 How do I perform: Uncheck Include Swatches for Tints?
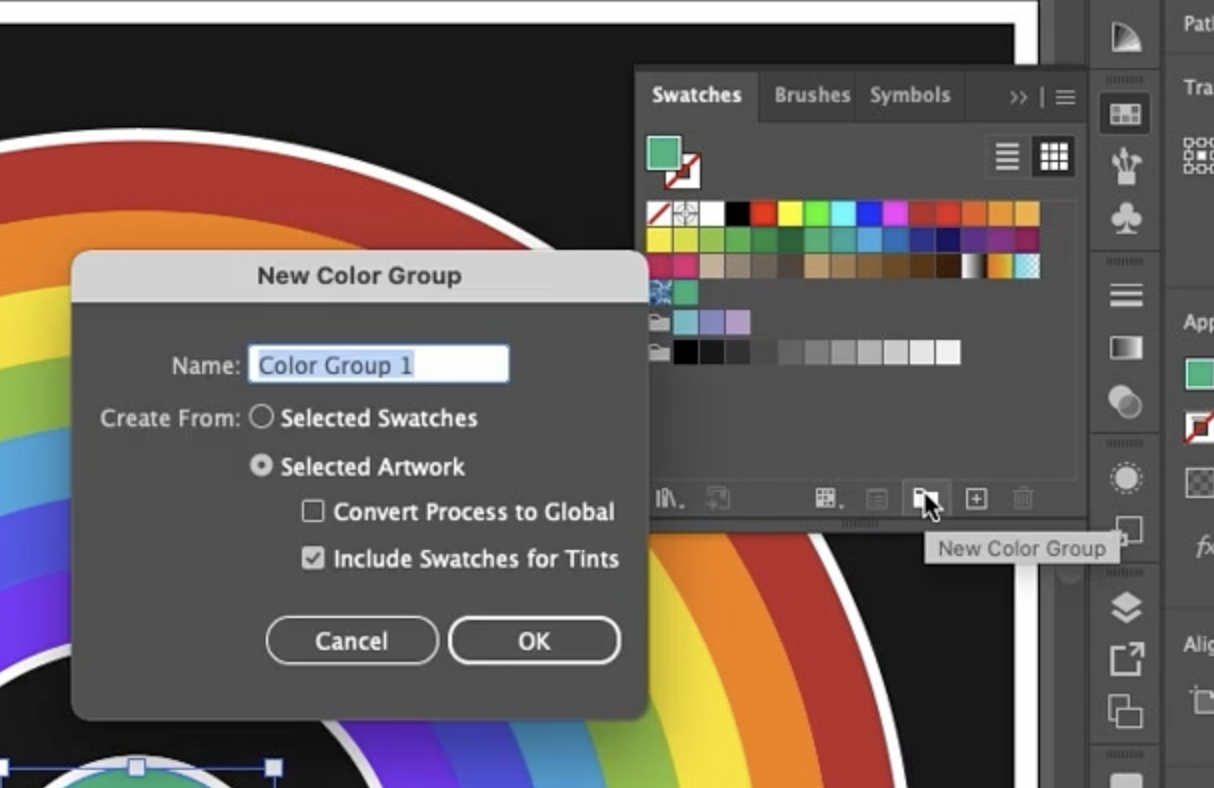[x=313, y=558]
